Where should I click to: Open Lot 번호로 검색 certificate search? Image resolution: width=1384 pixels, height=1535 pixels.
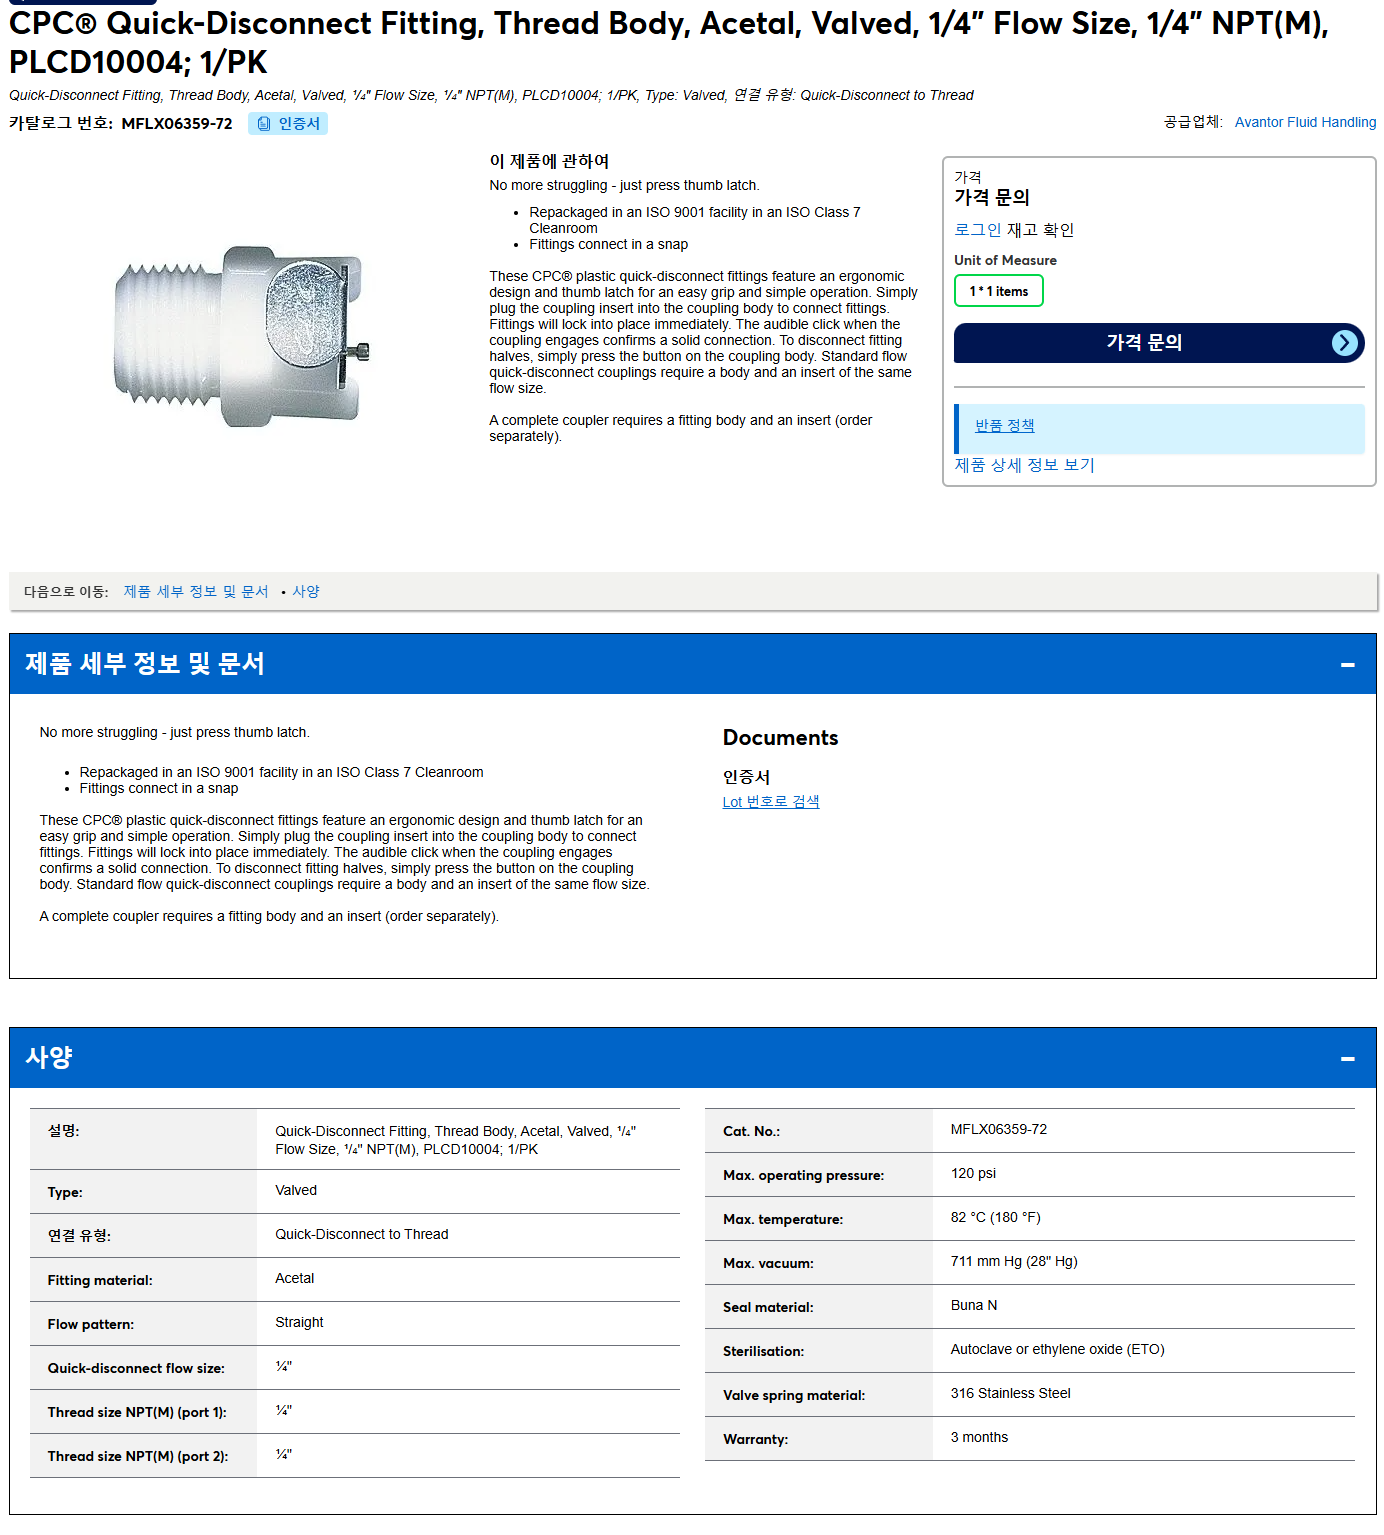pyautogui.click(x=771, y=802)
